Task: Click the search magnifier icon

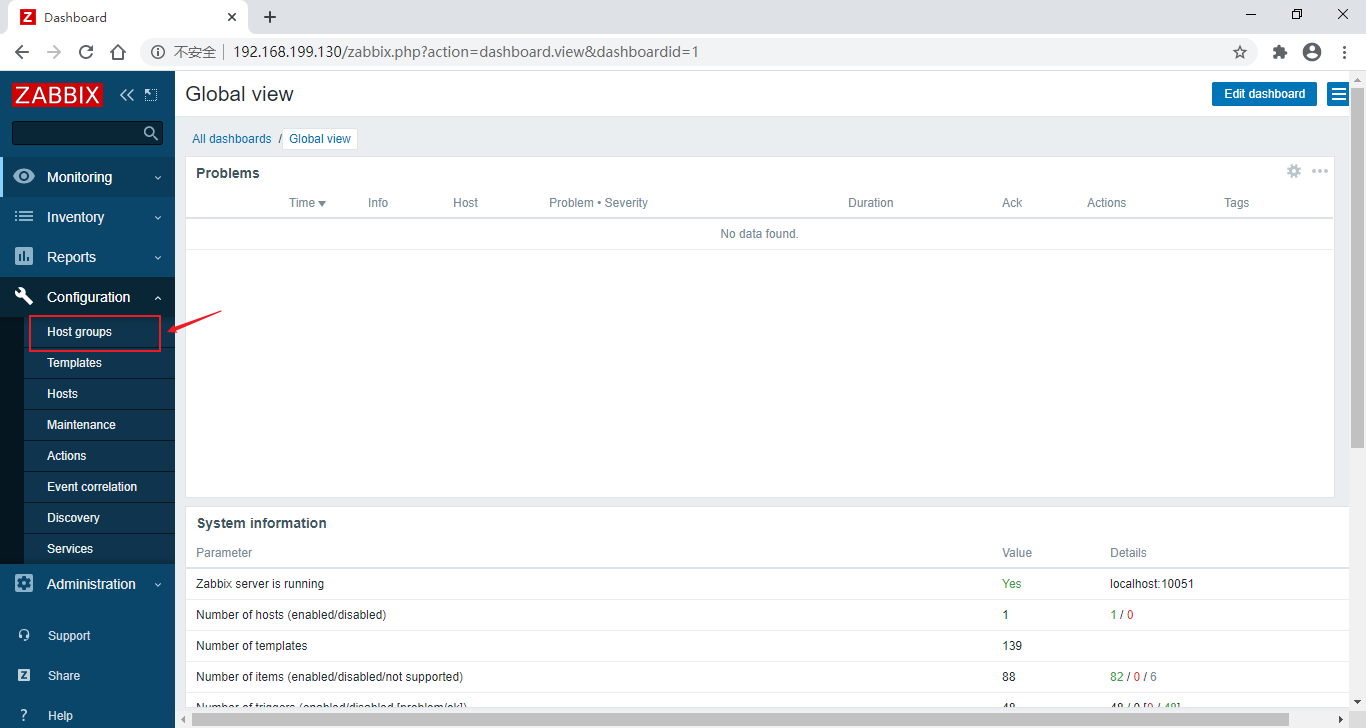Action: [151, 133]
